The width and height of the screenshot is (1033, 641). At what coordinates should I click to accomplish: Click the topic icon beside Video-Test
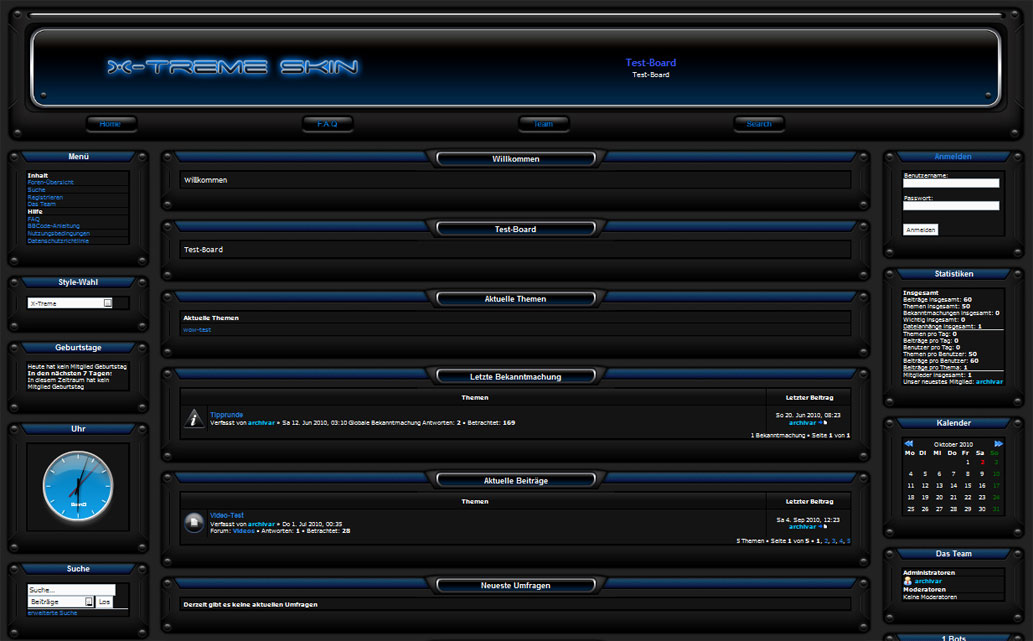coord(195,523)
